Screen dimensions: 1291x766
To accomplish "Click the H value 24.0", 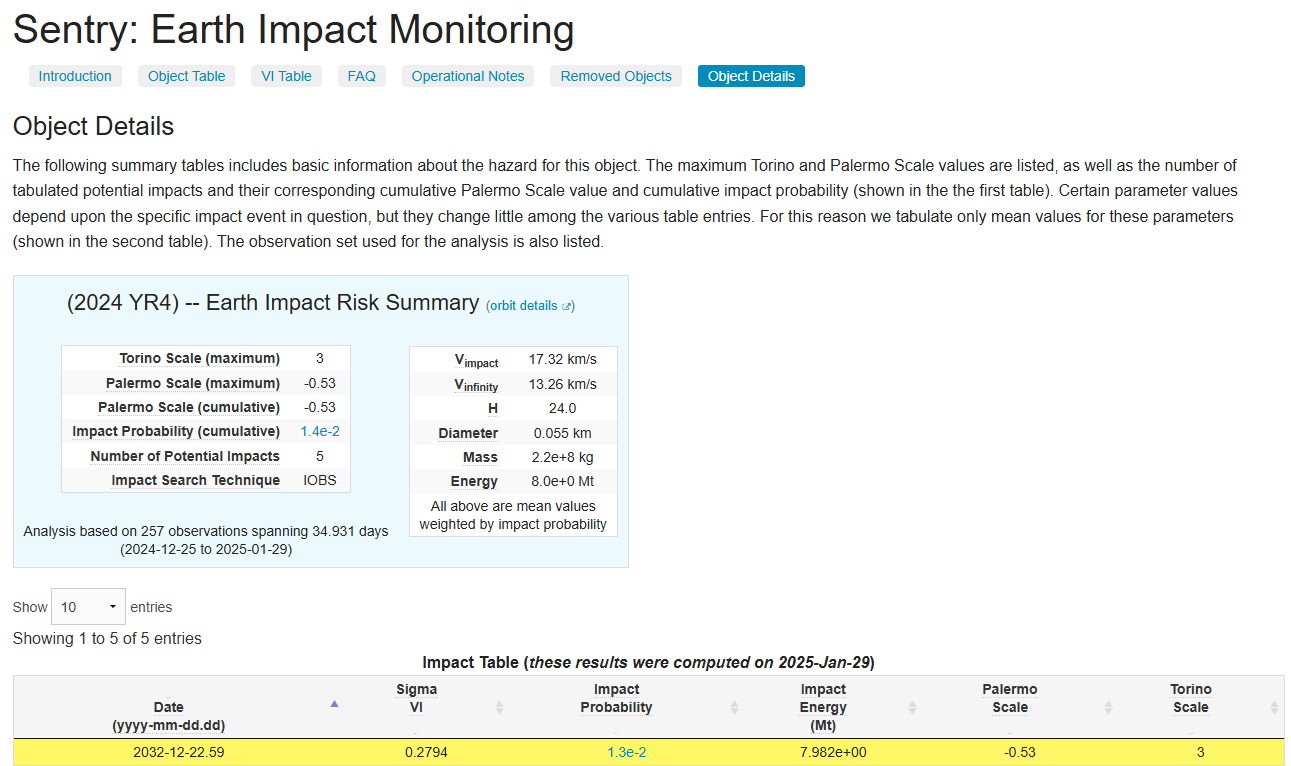I will (x=563, y=408).
